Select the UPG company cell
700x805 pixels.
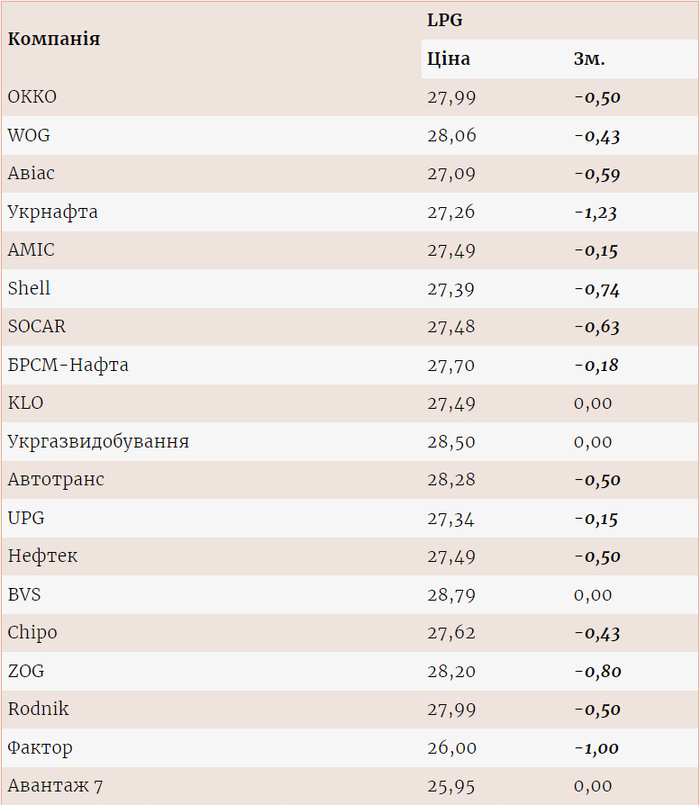[x=26, y=518]
